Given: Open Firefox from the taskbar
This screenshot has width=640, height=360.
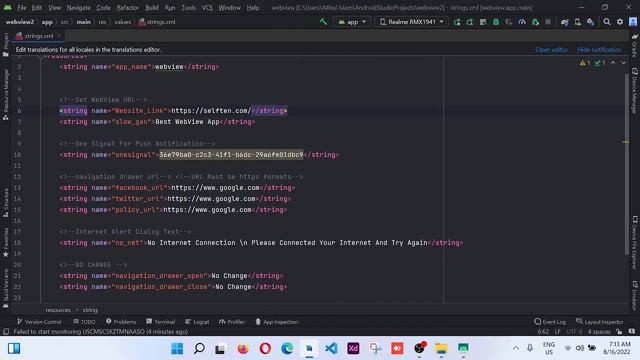Looking at the screenshot, I should (243, 349).
